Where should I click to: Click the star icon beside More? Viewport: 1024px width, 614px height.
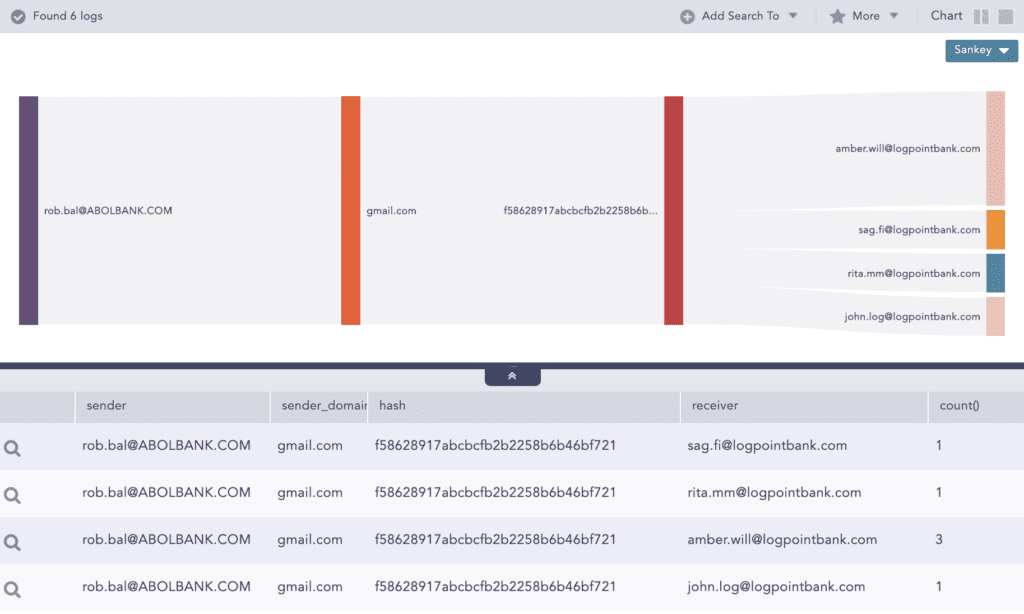click(x=837, y=16)
